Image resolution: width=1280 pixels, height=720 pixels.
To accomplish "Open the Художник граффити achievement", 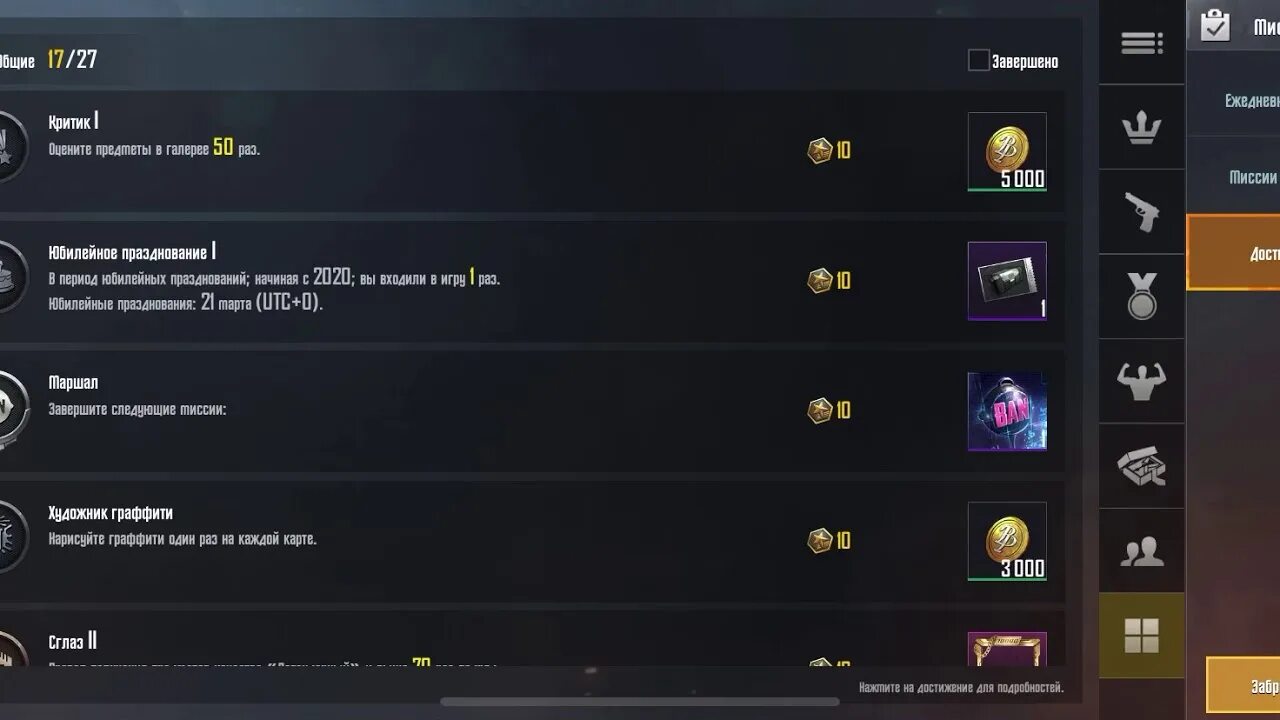I will [x=530, y=541].
